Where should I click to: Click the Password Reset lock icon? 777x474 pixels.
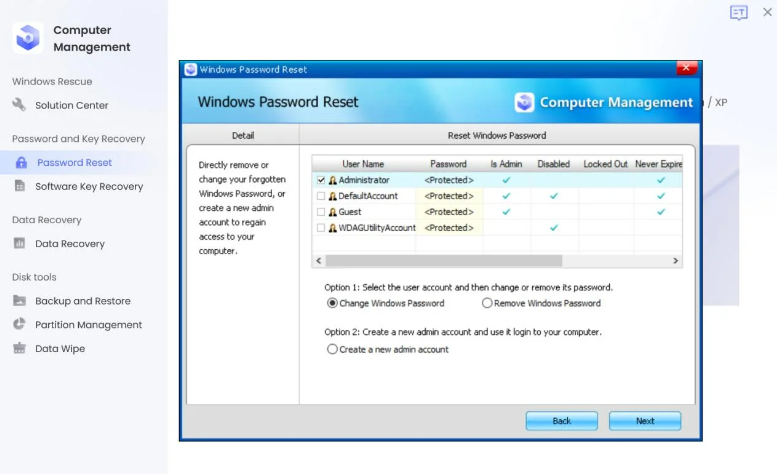pos(21,162)
